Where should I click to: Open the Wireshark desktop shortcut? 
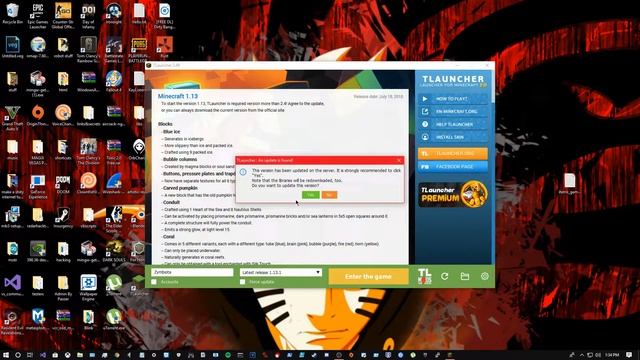pyautogui.click(x=113, y=184)
